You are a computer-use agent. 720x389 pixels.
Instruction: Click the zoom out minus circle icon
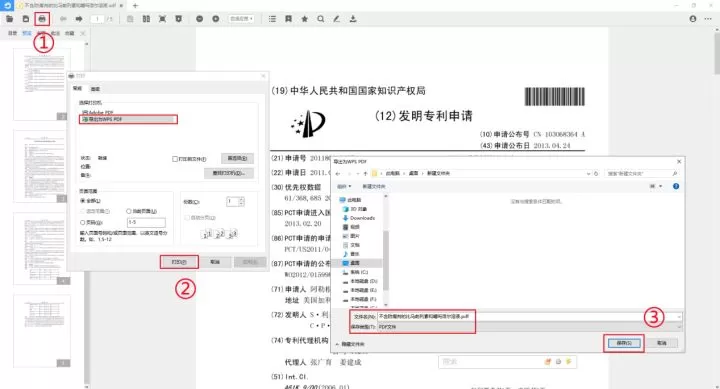coord(199,19)
